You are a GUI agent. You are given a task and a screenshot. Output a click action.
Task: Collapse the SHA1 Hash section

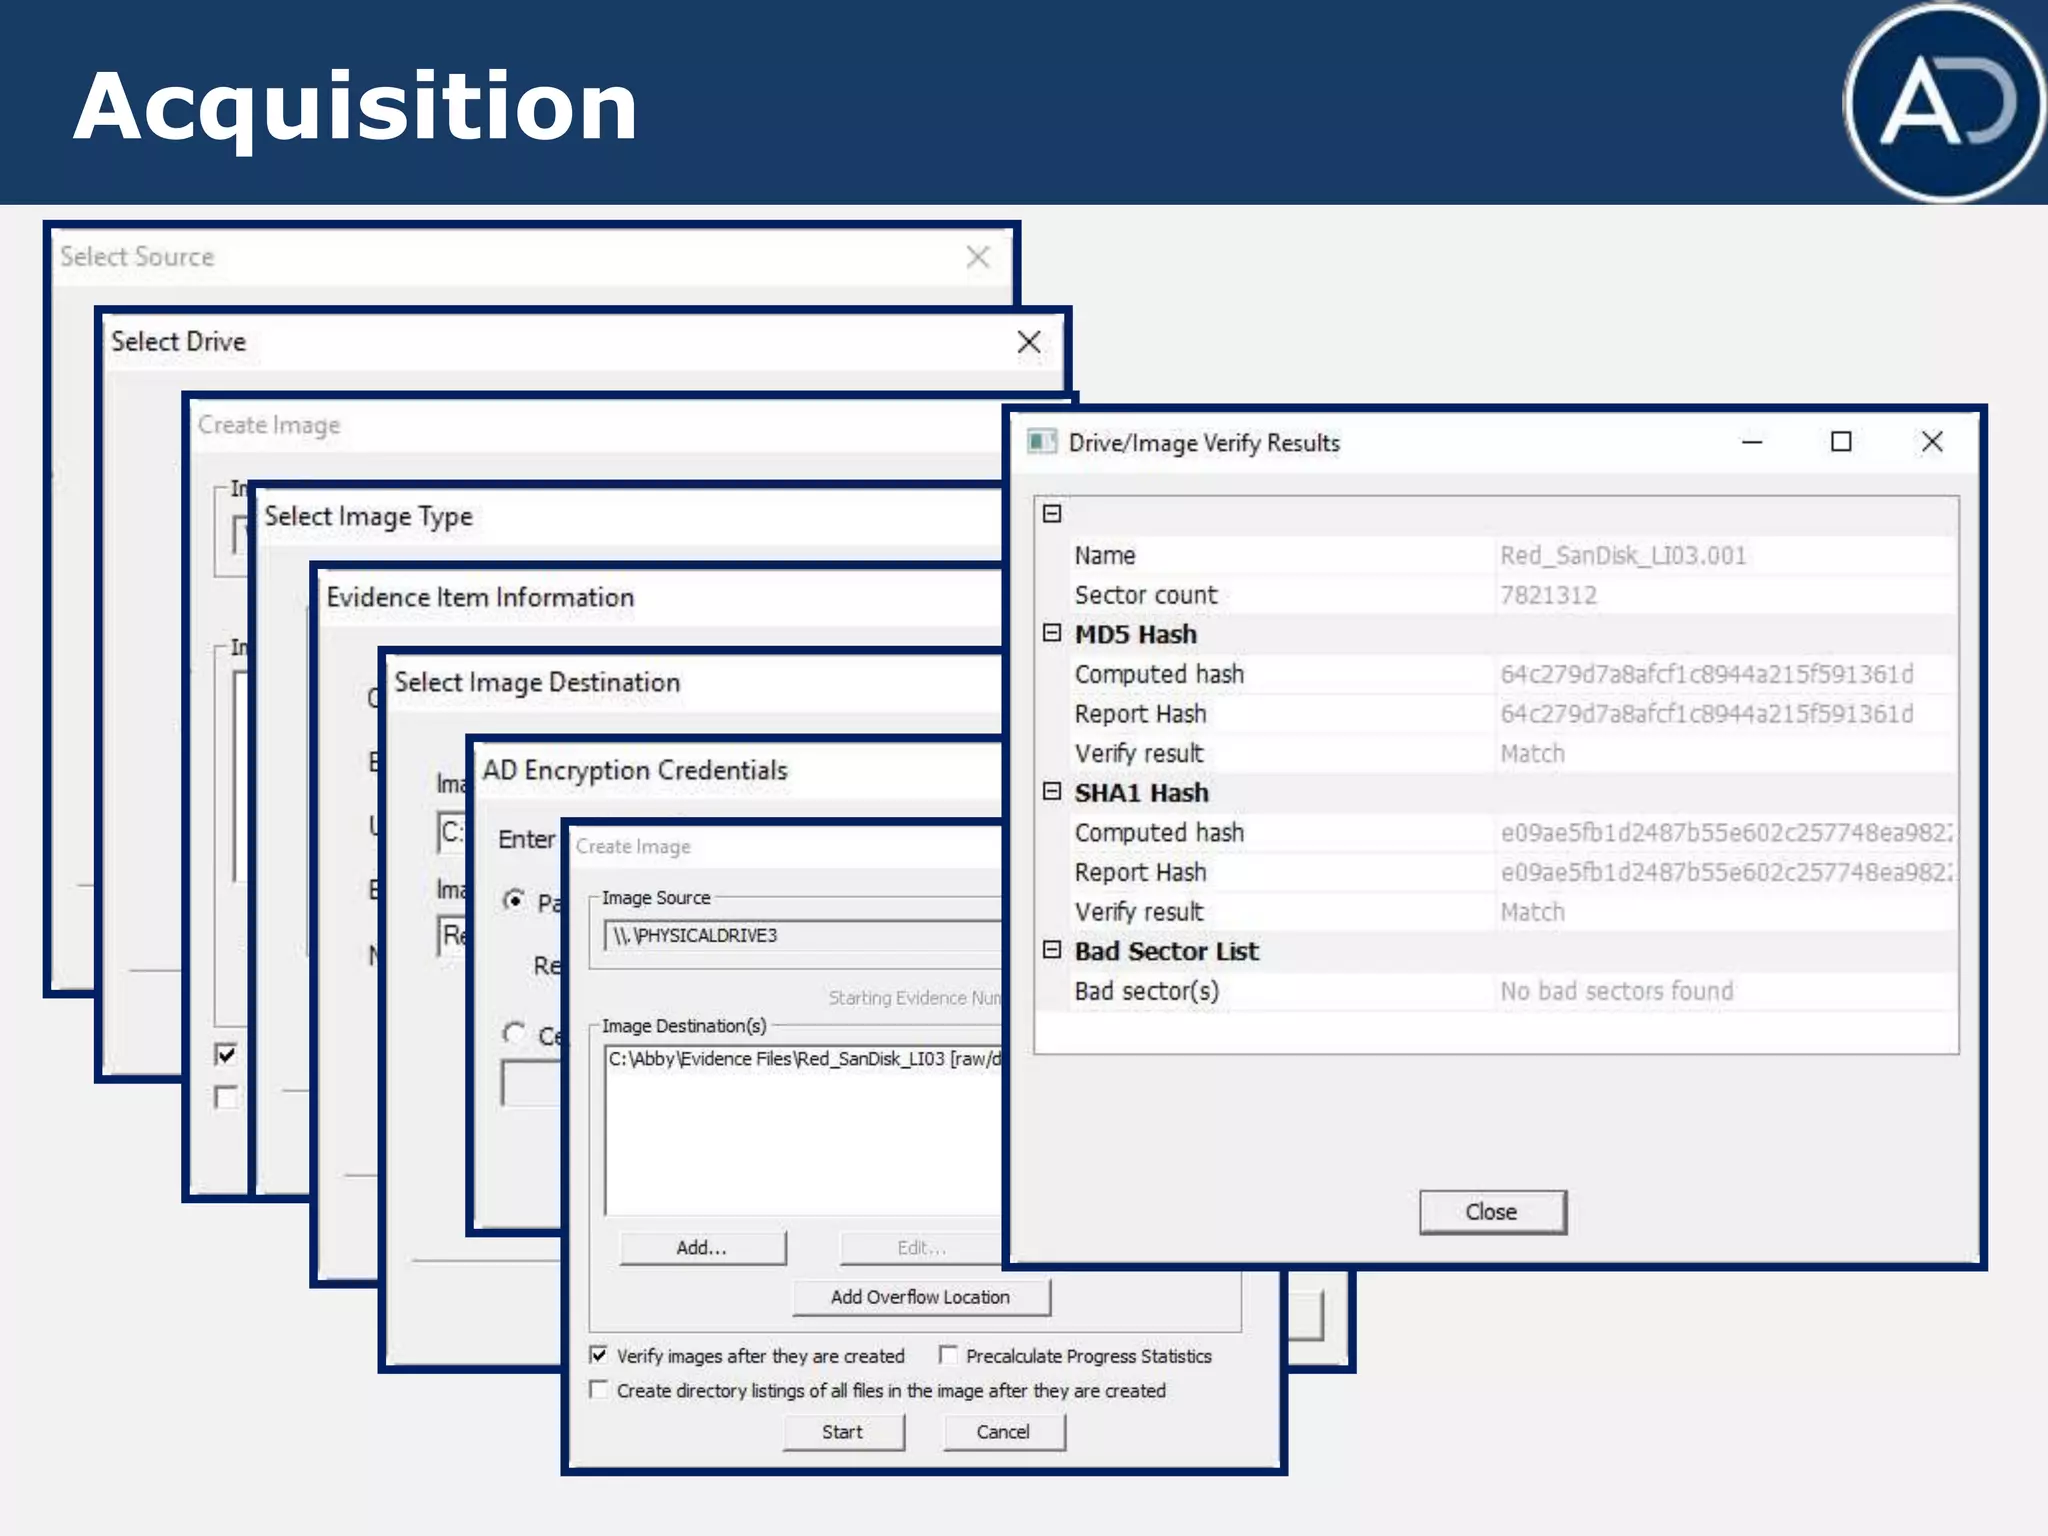(x=1052, y=791)
